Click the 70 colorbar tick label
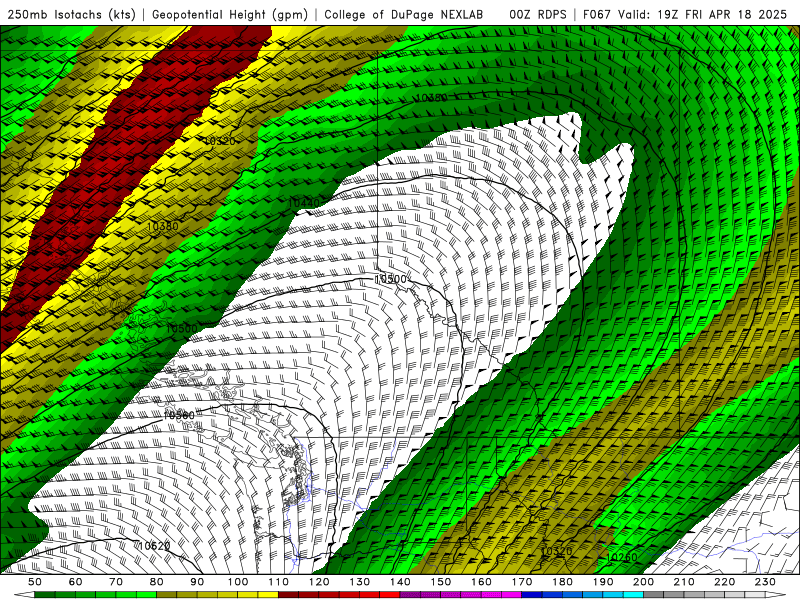 coord(116,582)
